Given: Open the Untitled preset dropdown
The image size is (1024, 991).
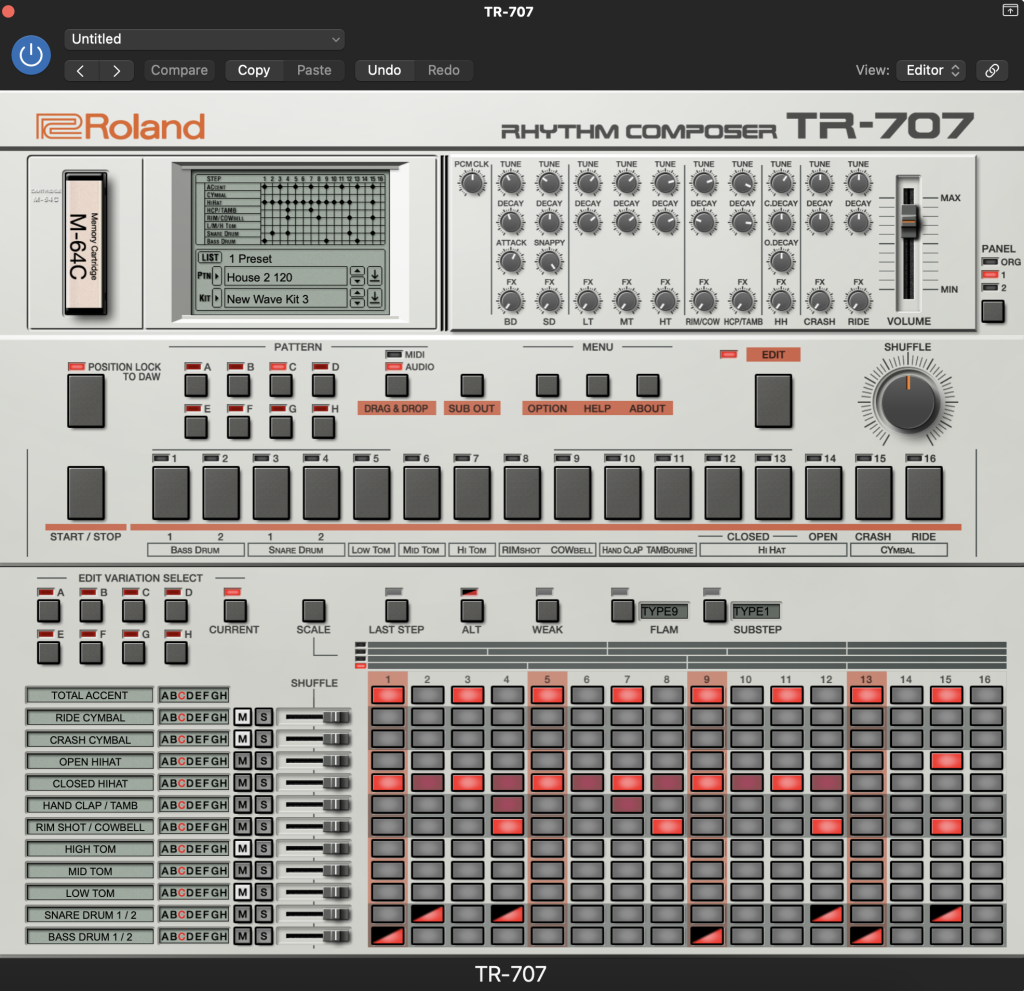Looking at the screenshot, I should coord(204,39).
